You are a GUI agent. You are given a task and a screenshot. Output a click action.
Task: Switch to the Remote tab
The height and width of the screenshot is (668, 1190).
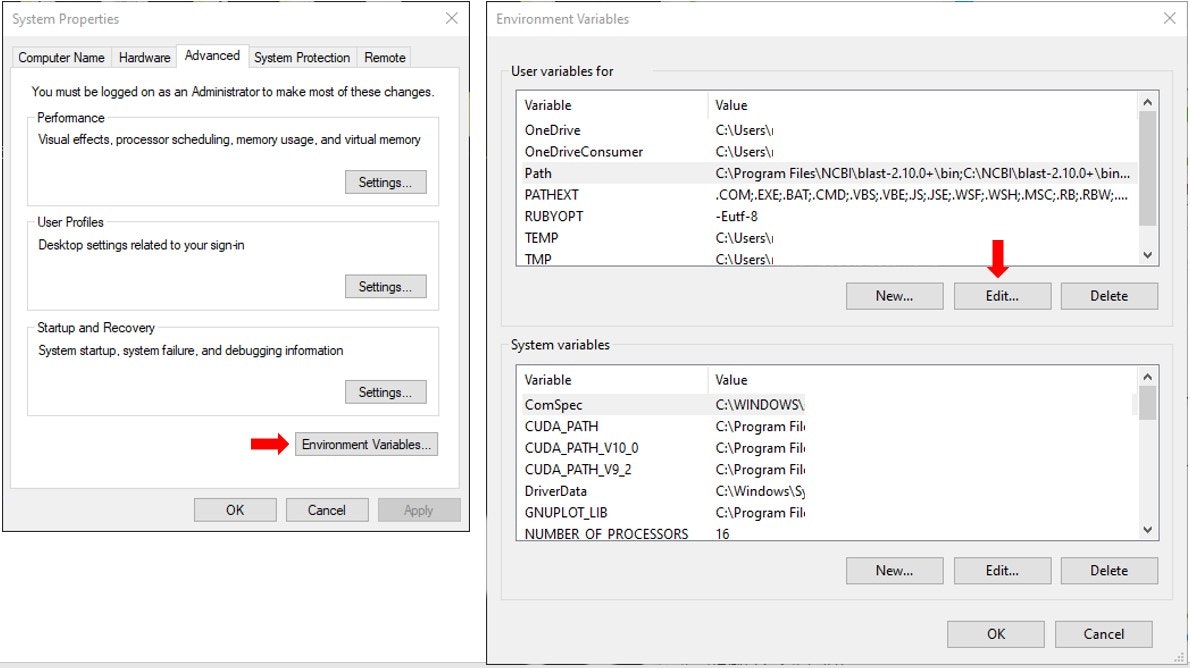coord(385,58)
